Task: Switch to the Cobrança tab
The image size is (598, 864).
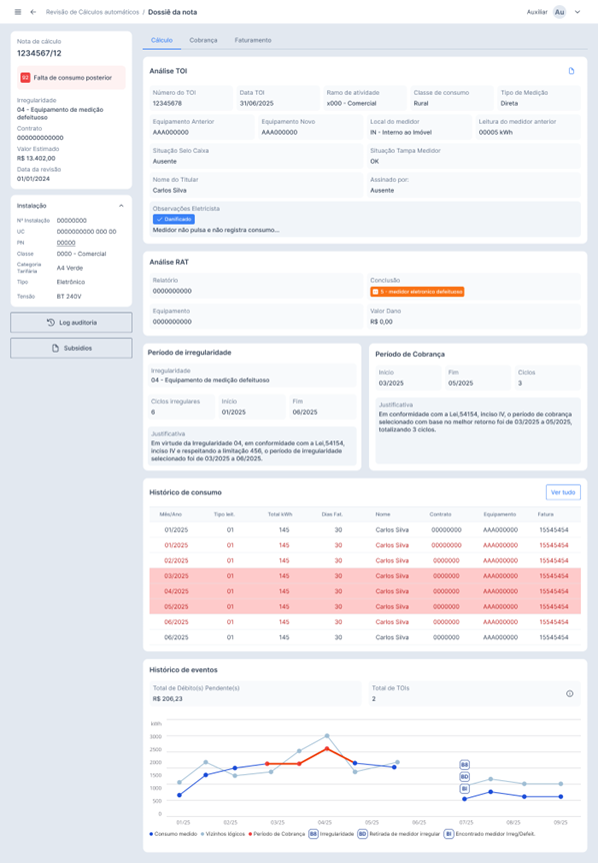Action: pos(203,40)
